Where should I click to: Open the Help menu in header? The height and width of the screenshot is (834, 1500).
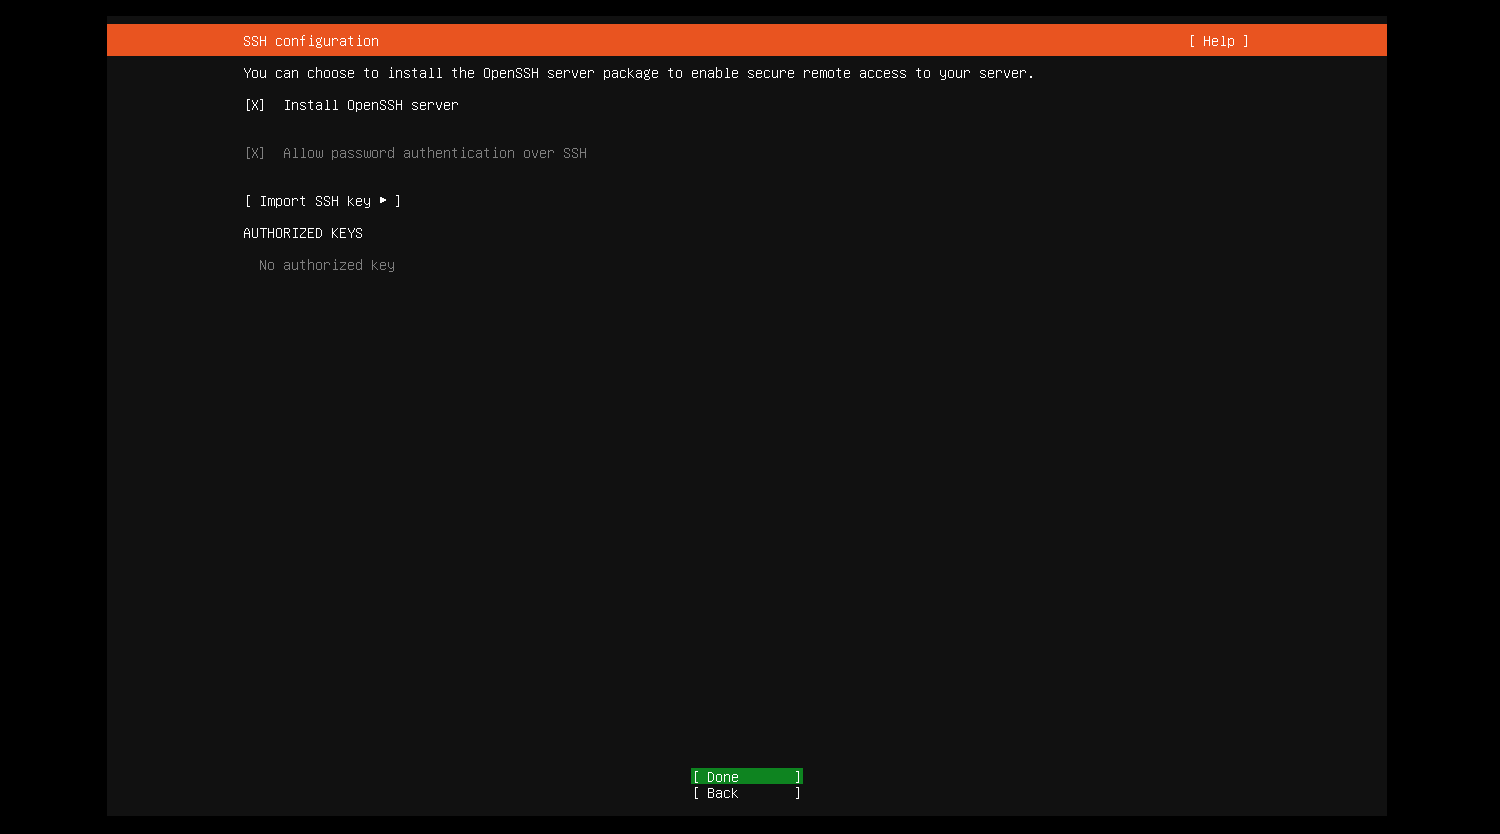point(1218,41)
